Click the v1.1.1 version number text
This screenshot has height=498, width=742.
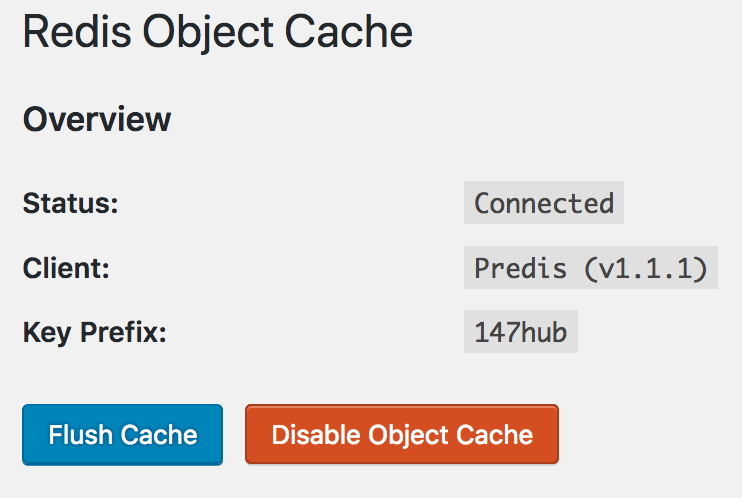(647, 268)
